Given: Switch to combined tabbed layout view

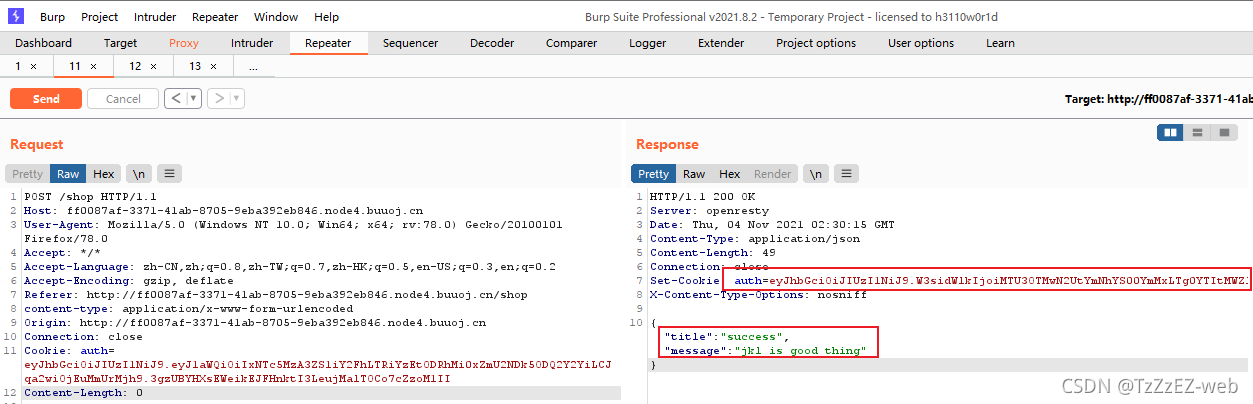Looking at the screenshot, I should click(1224, 133).
